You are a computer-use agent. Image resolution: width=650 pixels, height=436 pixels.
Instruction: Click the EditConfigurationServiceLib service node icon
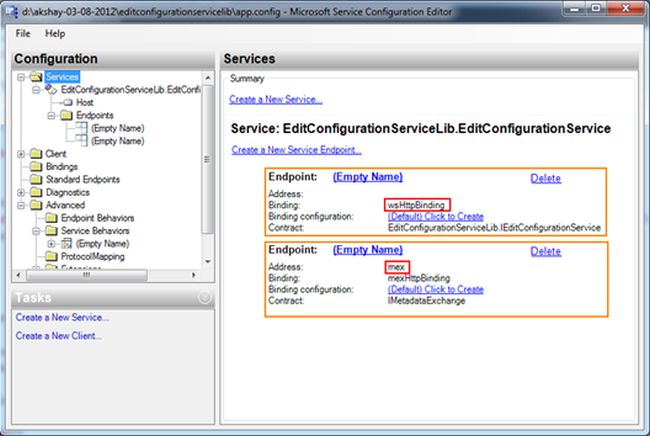point(51,90)
